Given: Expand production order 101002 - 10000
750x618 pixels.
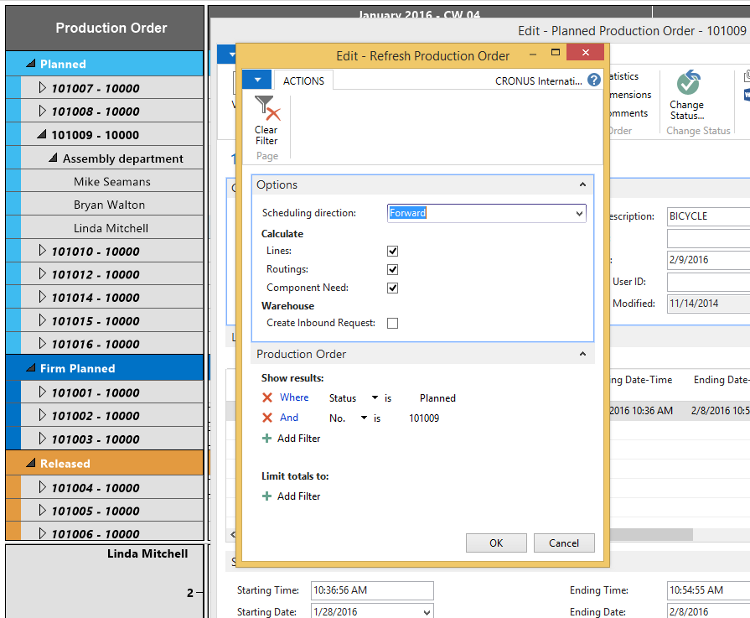Looking at the screenshot, I should click(x=42, y=415).
